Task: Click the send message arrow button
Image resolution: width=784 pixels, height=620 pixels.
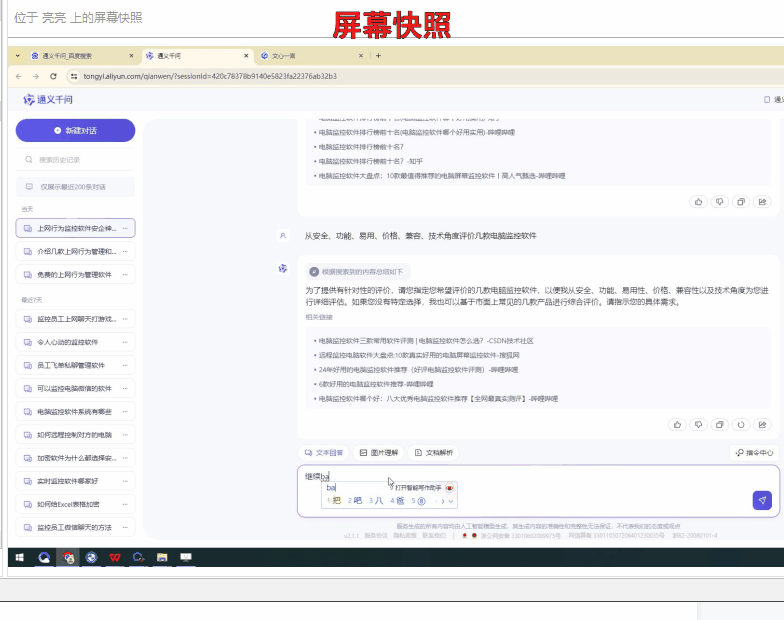Action: tap(762, 500)
